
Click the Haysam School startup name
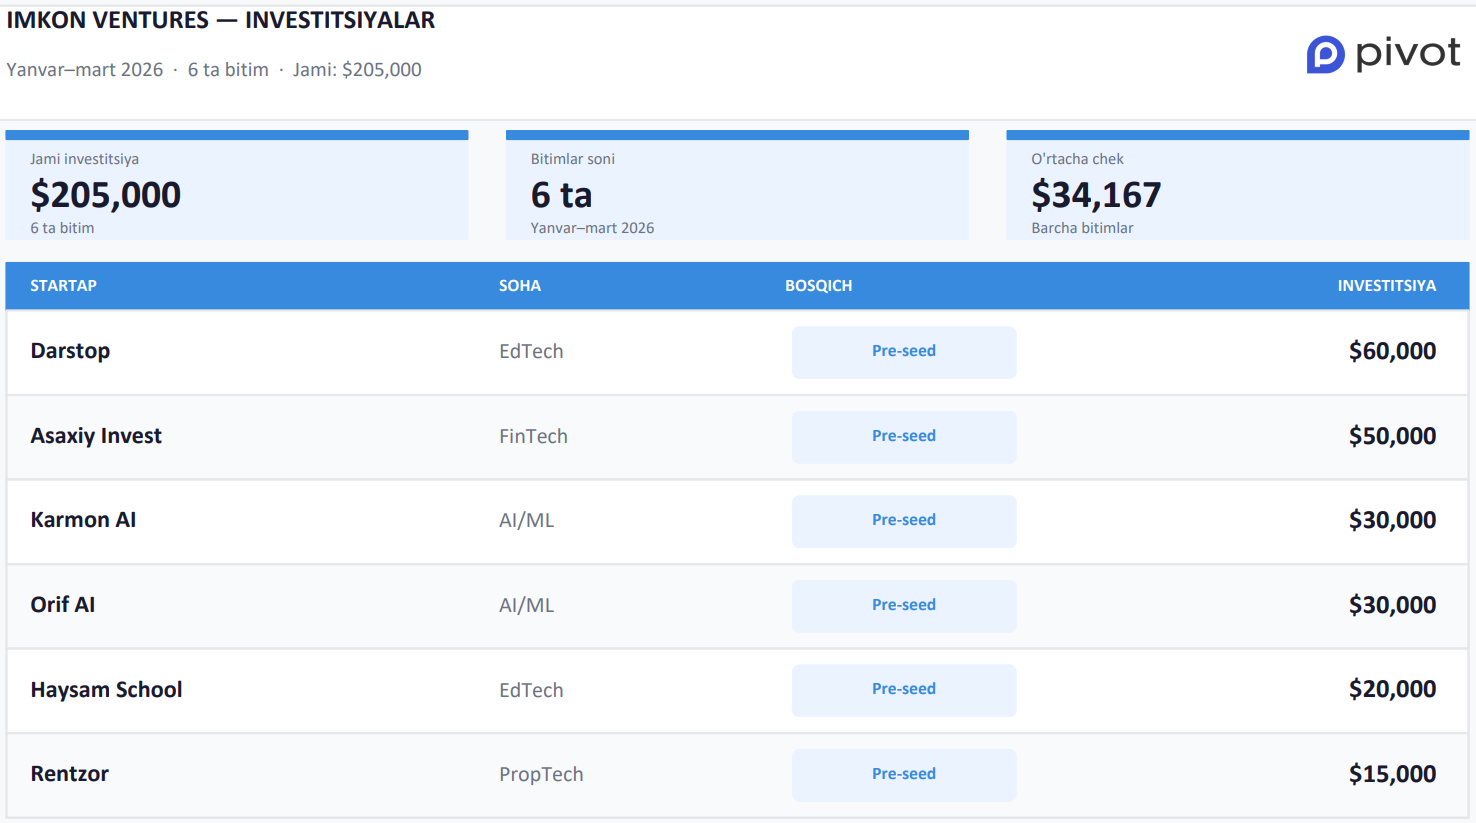(106, 690)
